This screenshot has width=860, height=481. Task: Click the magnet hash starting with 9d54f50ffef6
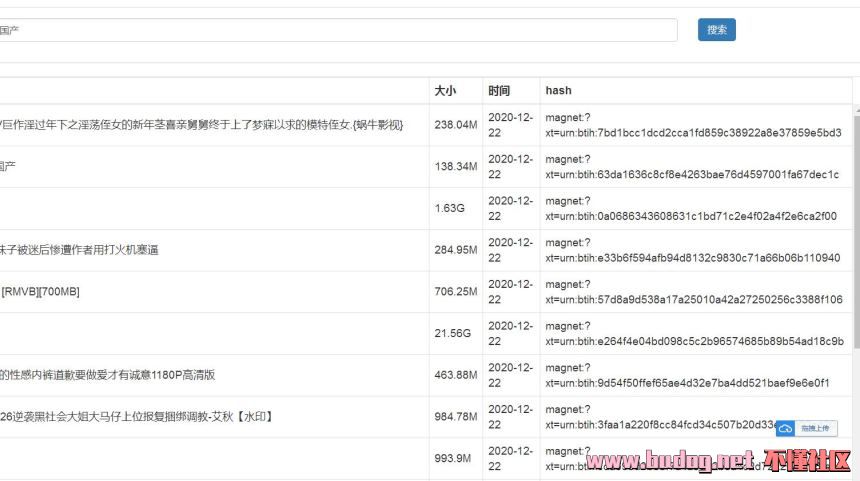click(x=687, y=375)
